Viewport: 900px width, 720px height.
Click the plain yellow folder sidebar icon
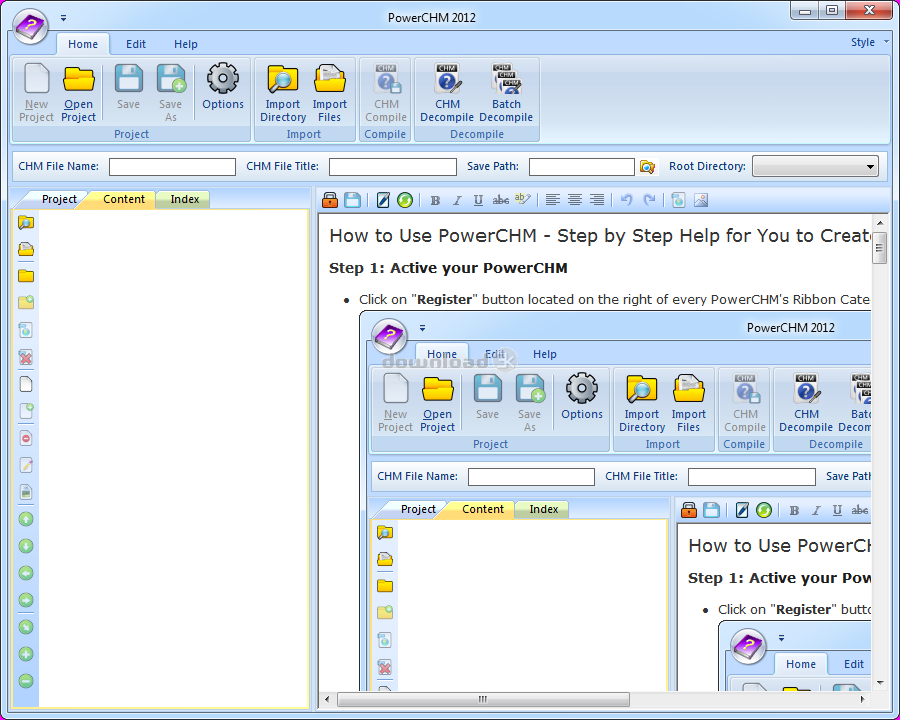(26, 276)
